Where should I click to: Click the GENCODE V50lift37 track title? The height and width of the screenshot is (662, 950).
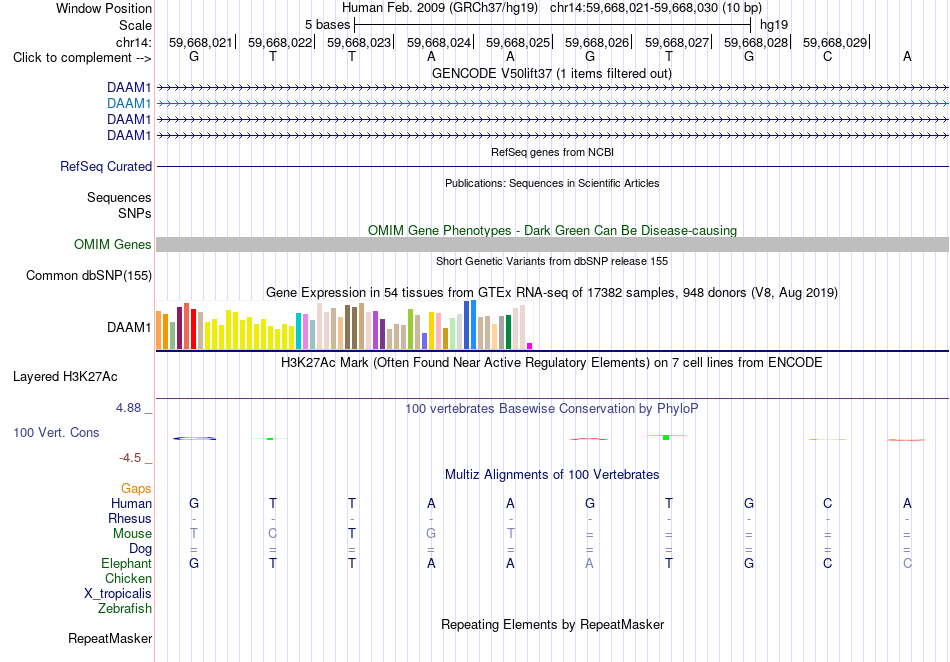point(552,74)
